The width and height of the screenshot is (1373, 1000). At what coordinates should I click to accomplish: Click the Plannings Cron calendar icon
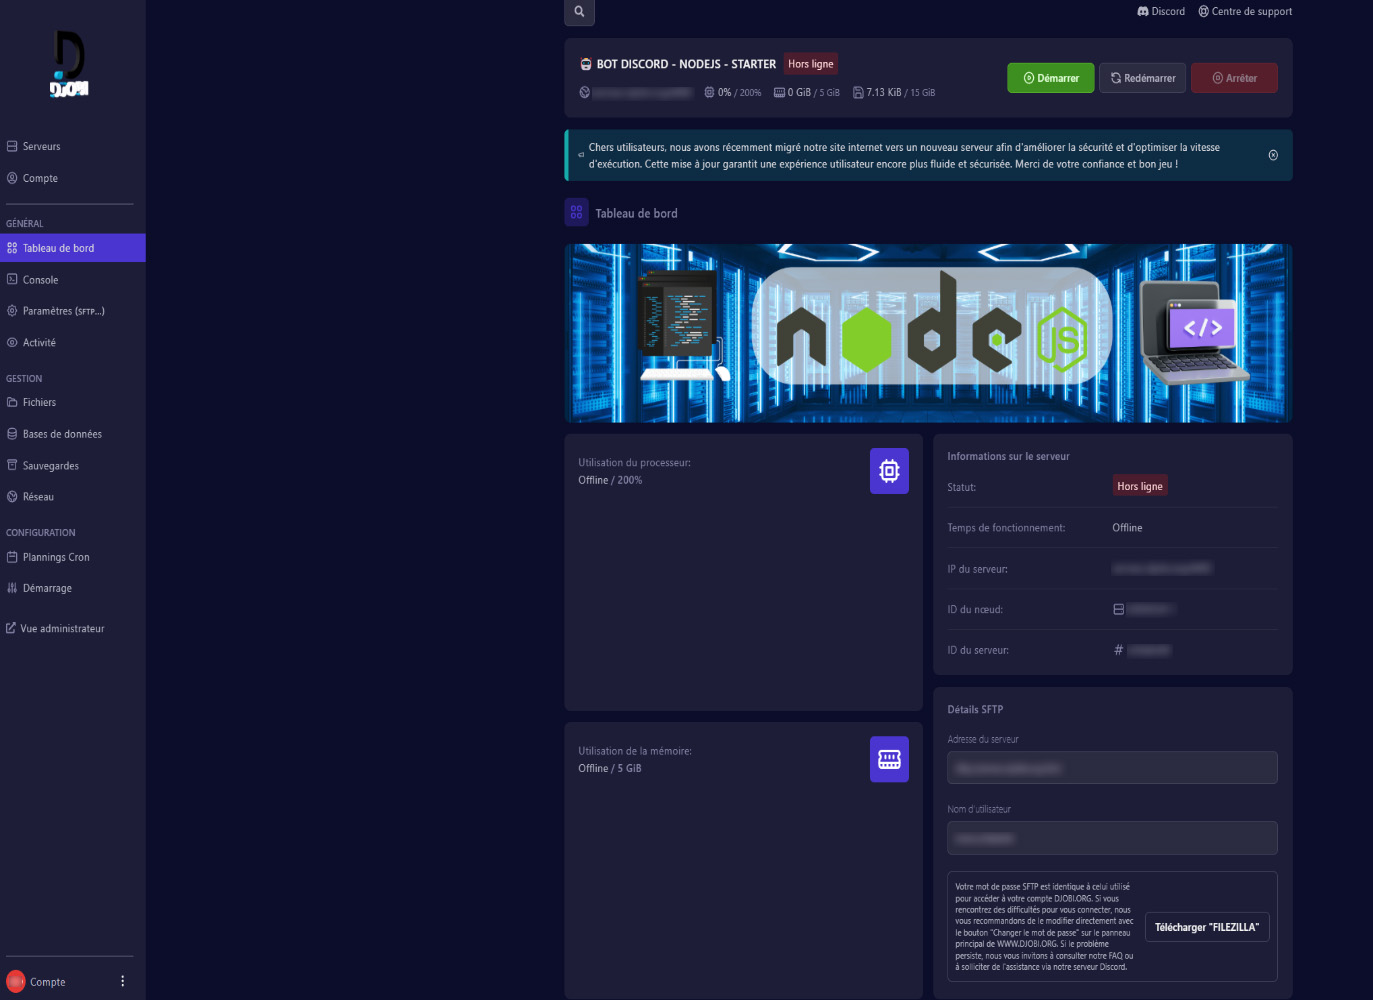point(12,557)
